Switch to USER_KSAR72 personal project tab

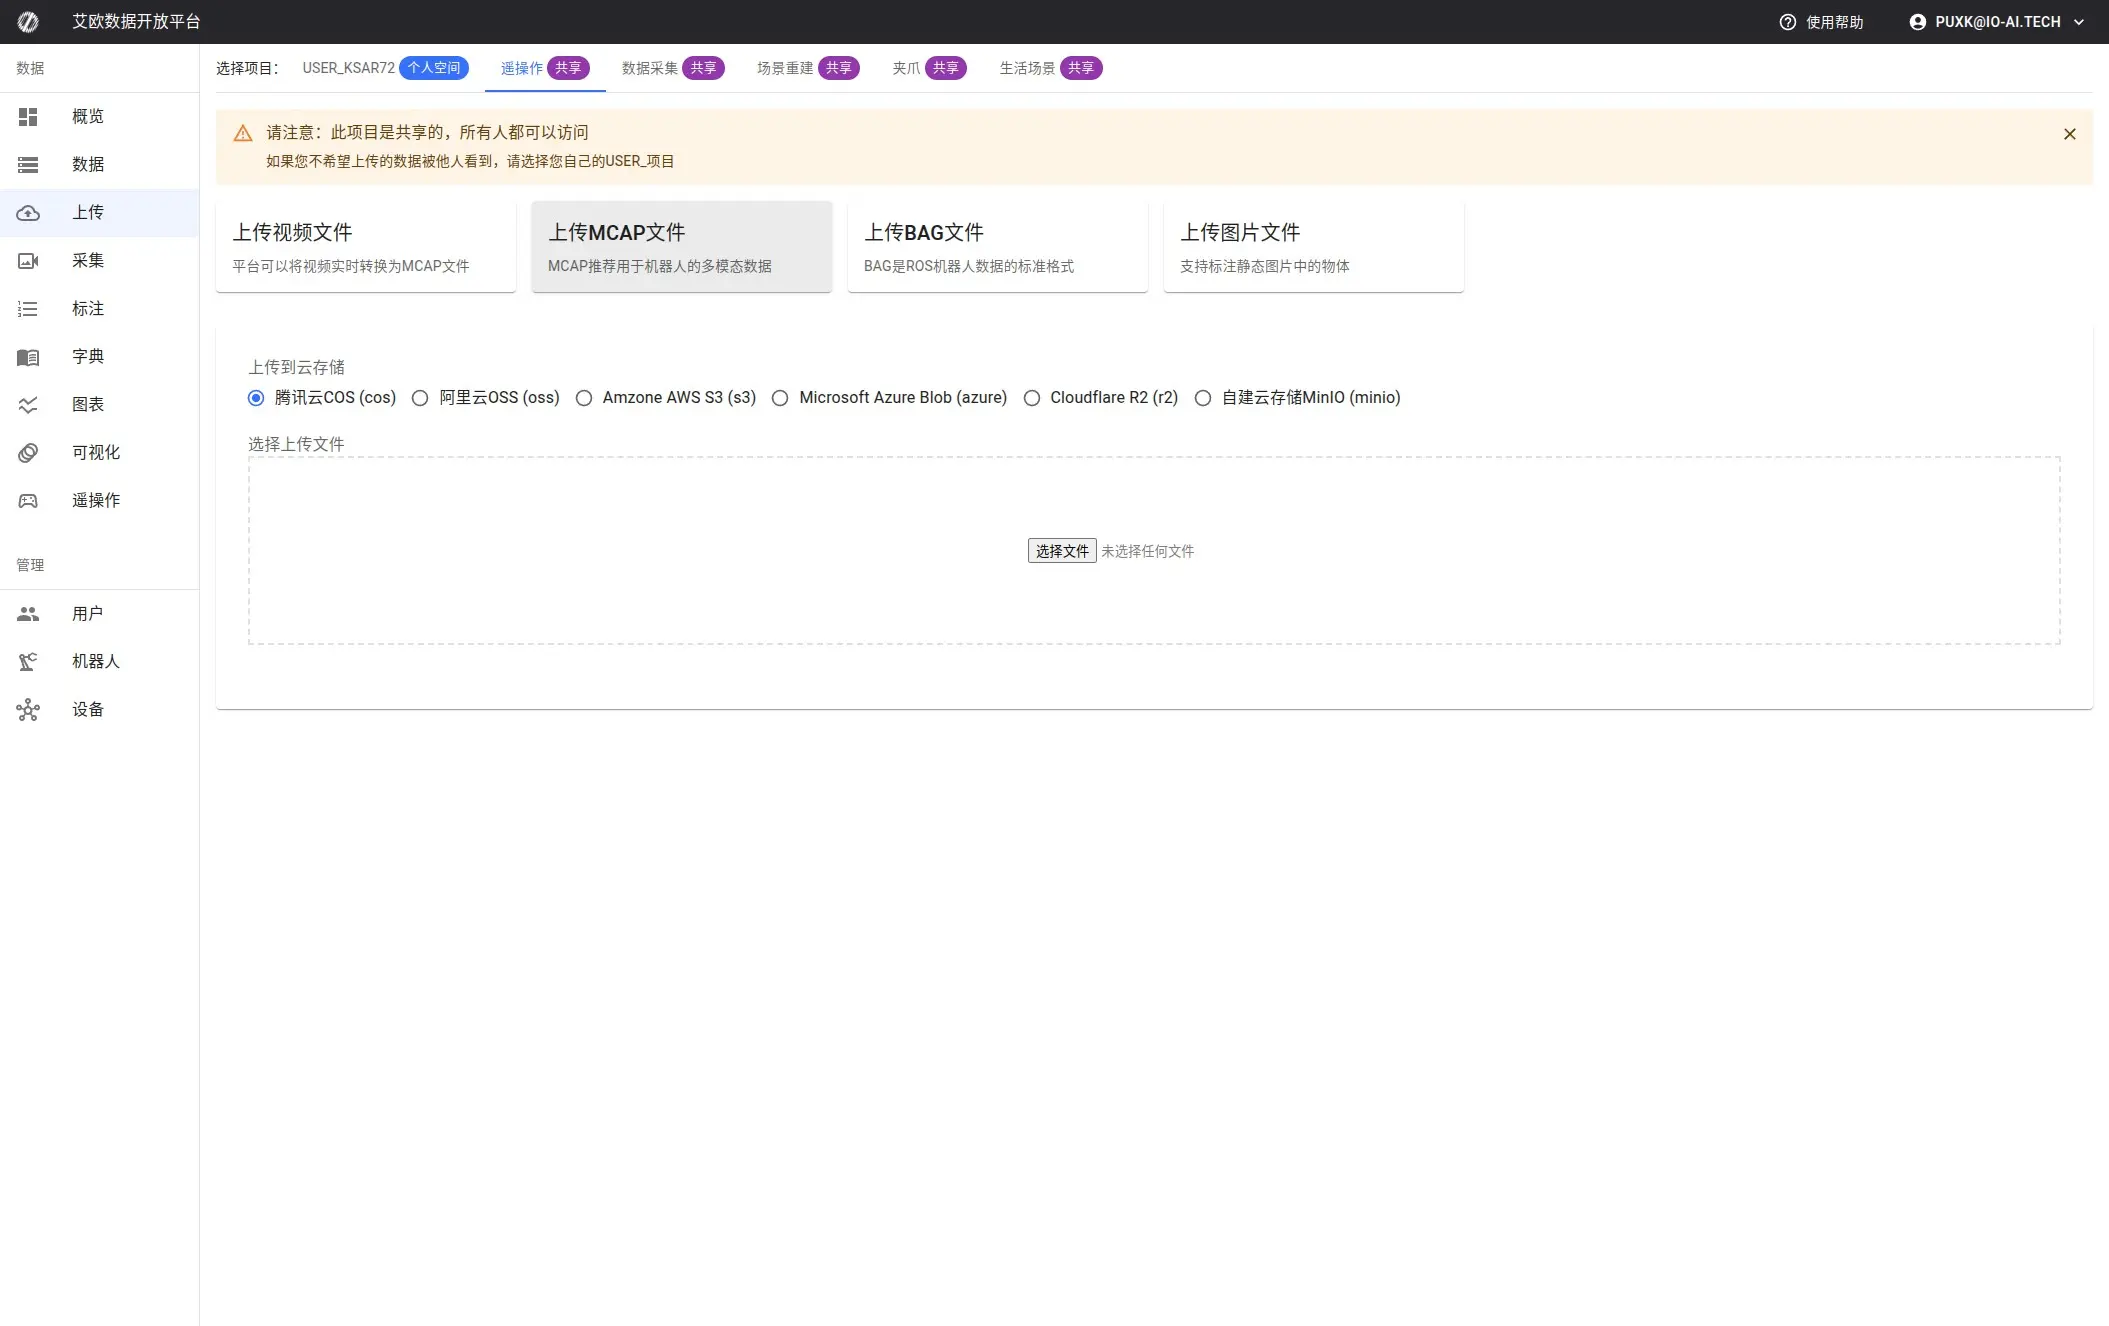tap(385, 68)
